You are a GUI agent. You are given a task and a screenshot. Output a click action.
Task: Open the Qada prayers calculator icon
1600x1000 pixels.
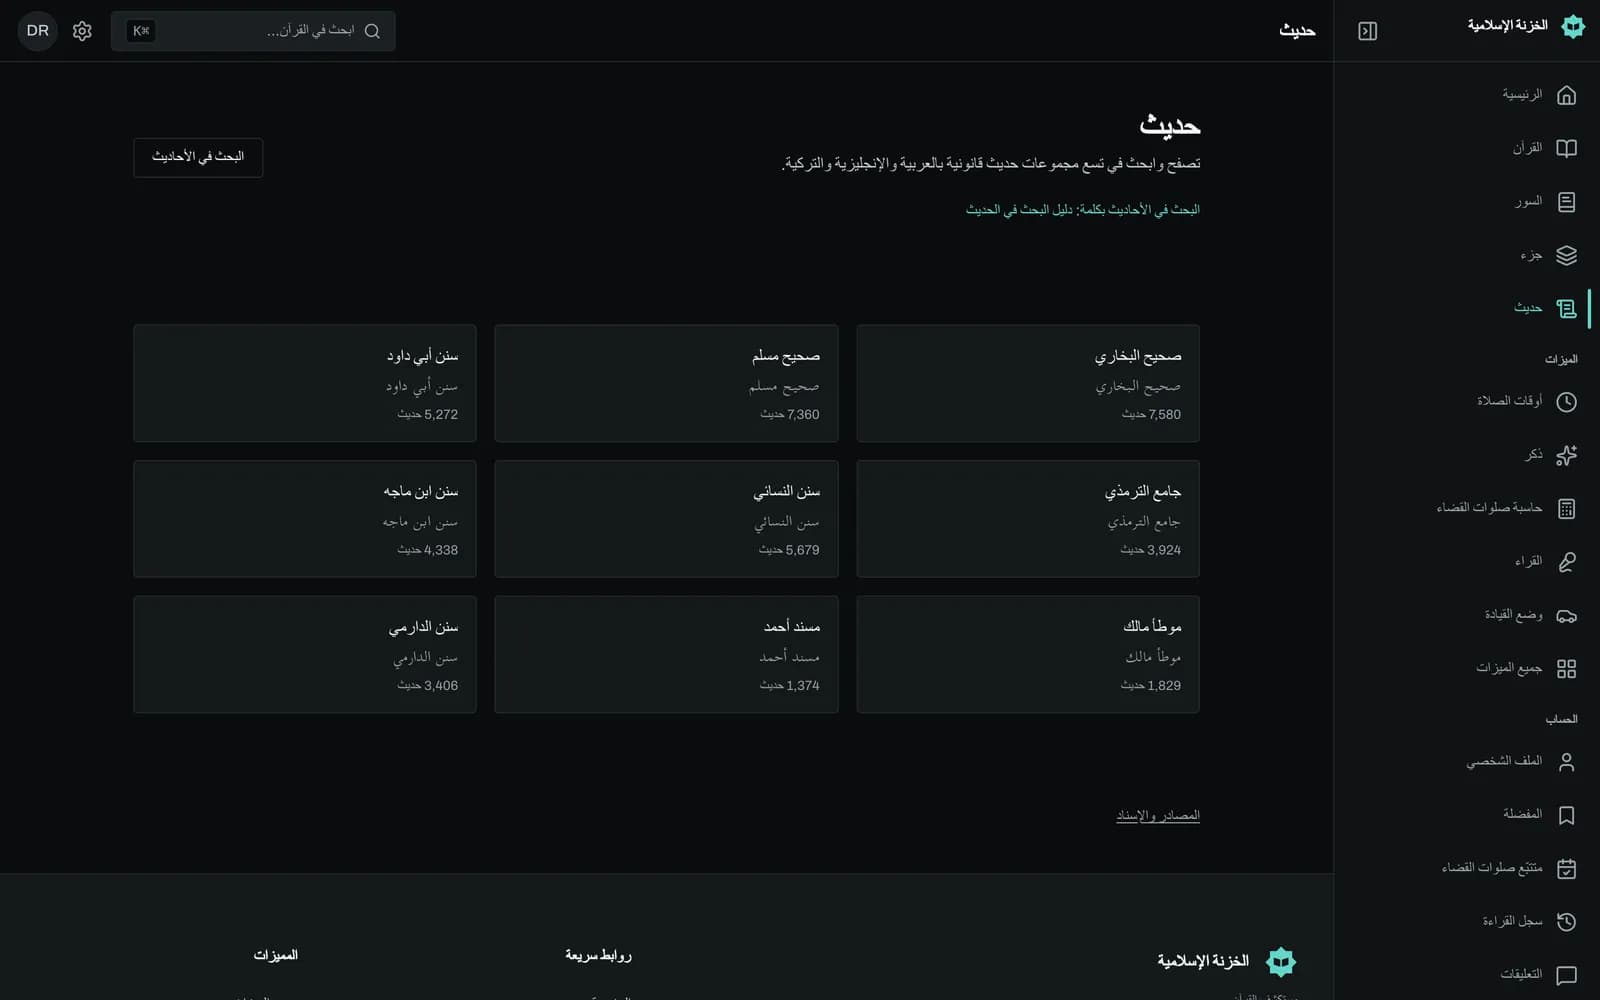click(x=1566, y=508)
